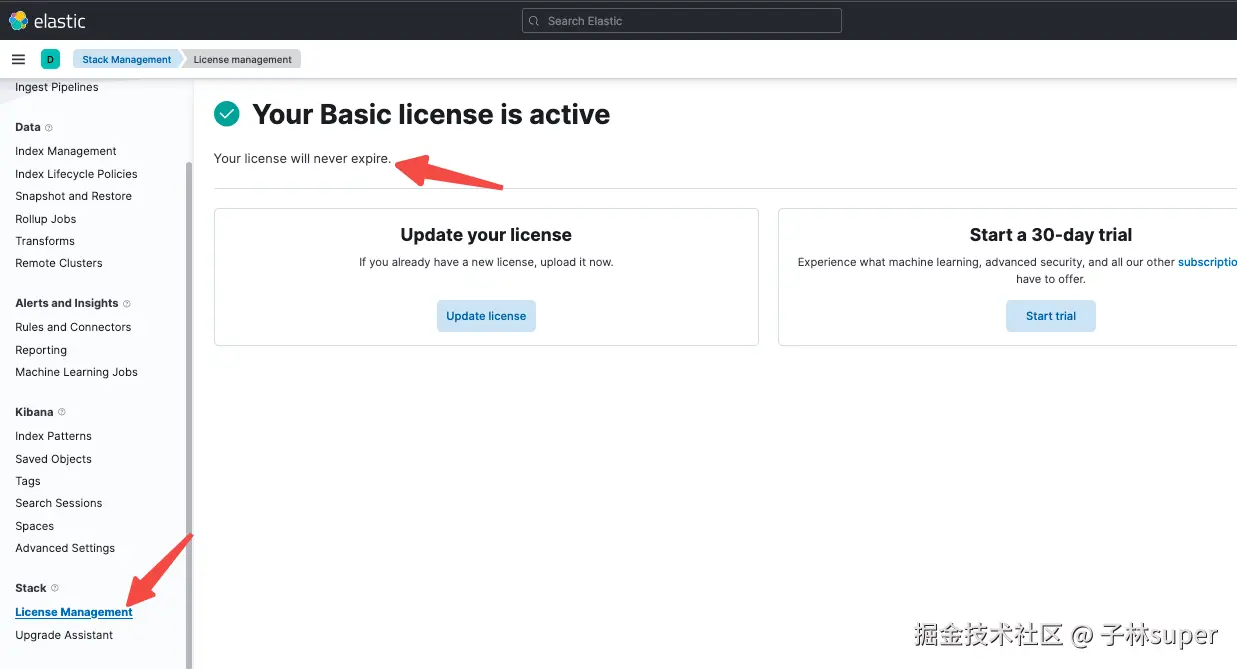
Task: Click the magnifier icon in the search bar
Action: point(535,21)
